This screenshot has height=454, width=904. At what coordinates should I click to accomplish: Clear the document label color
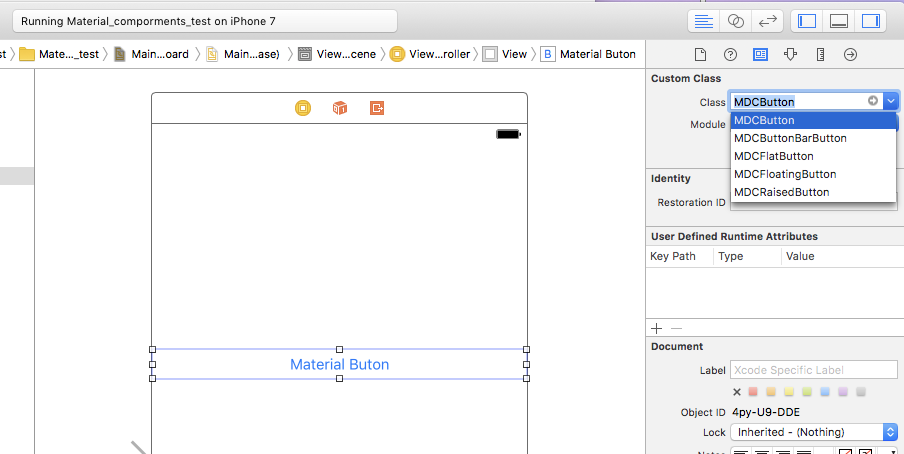tap(737, 392)
